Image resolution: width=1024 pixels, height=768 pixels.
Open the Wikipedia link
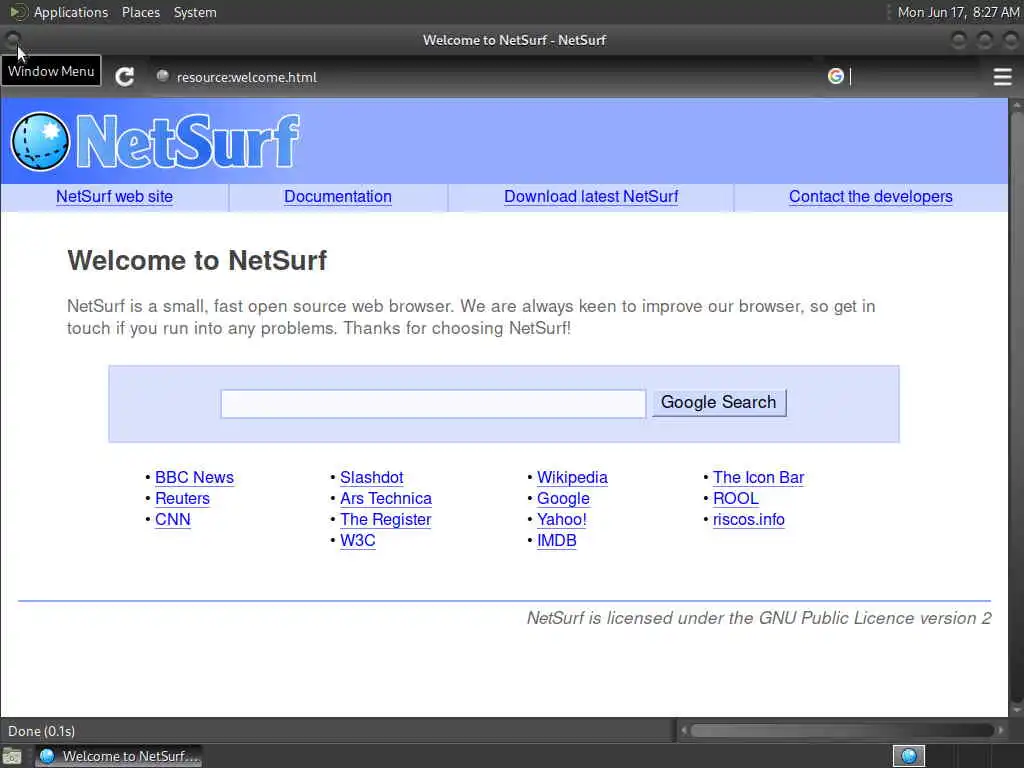[x=572, y=477]
